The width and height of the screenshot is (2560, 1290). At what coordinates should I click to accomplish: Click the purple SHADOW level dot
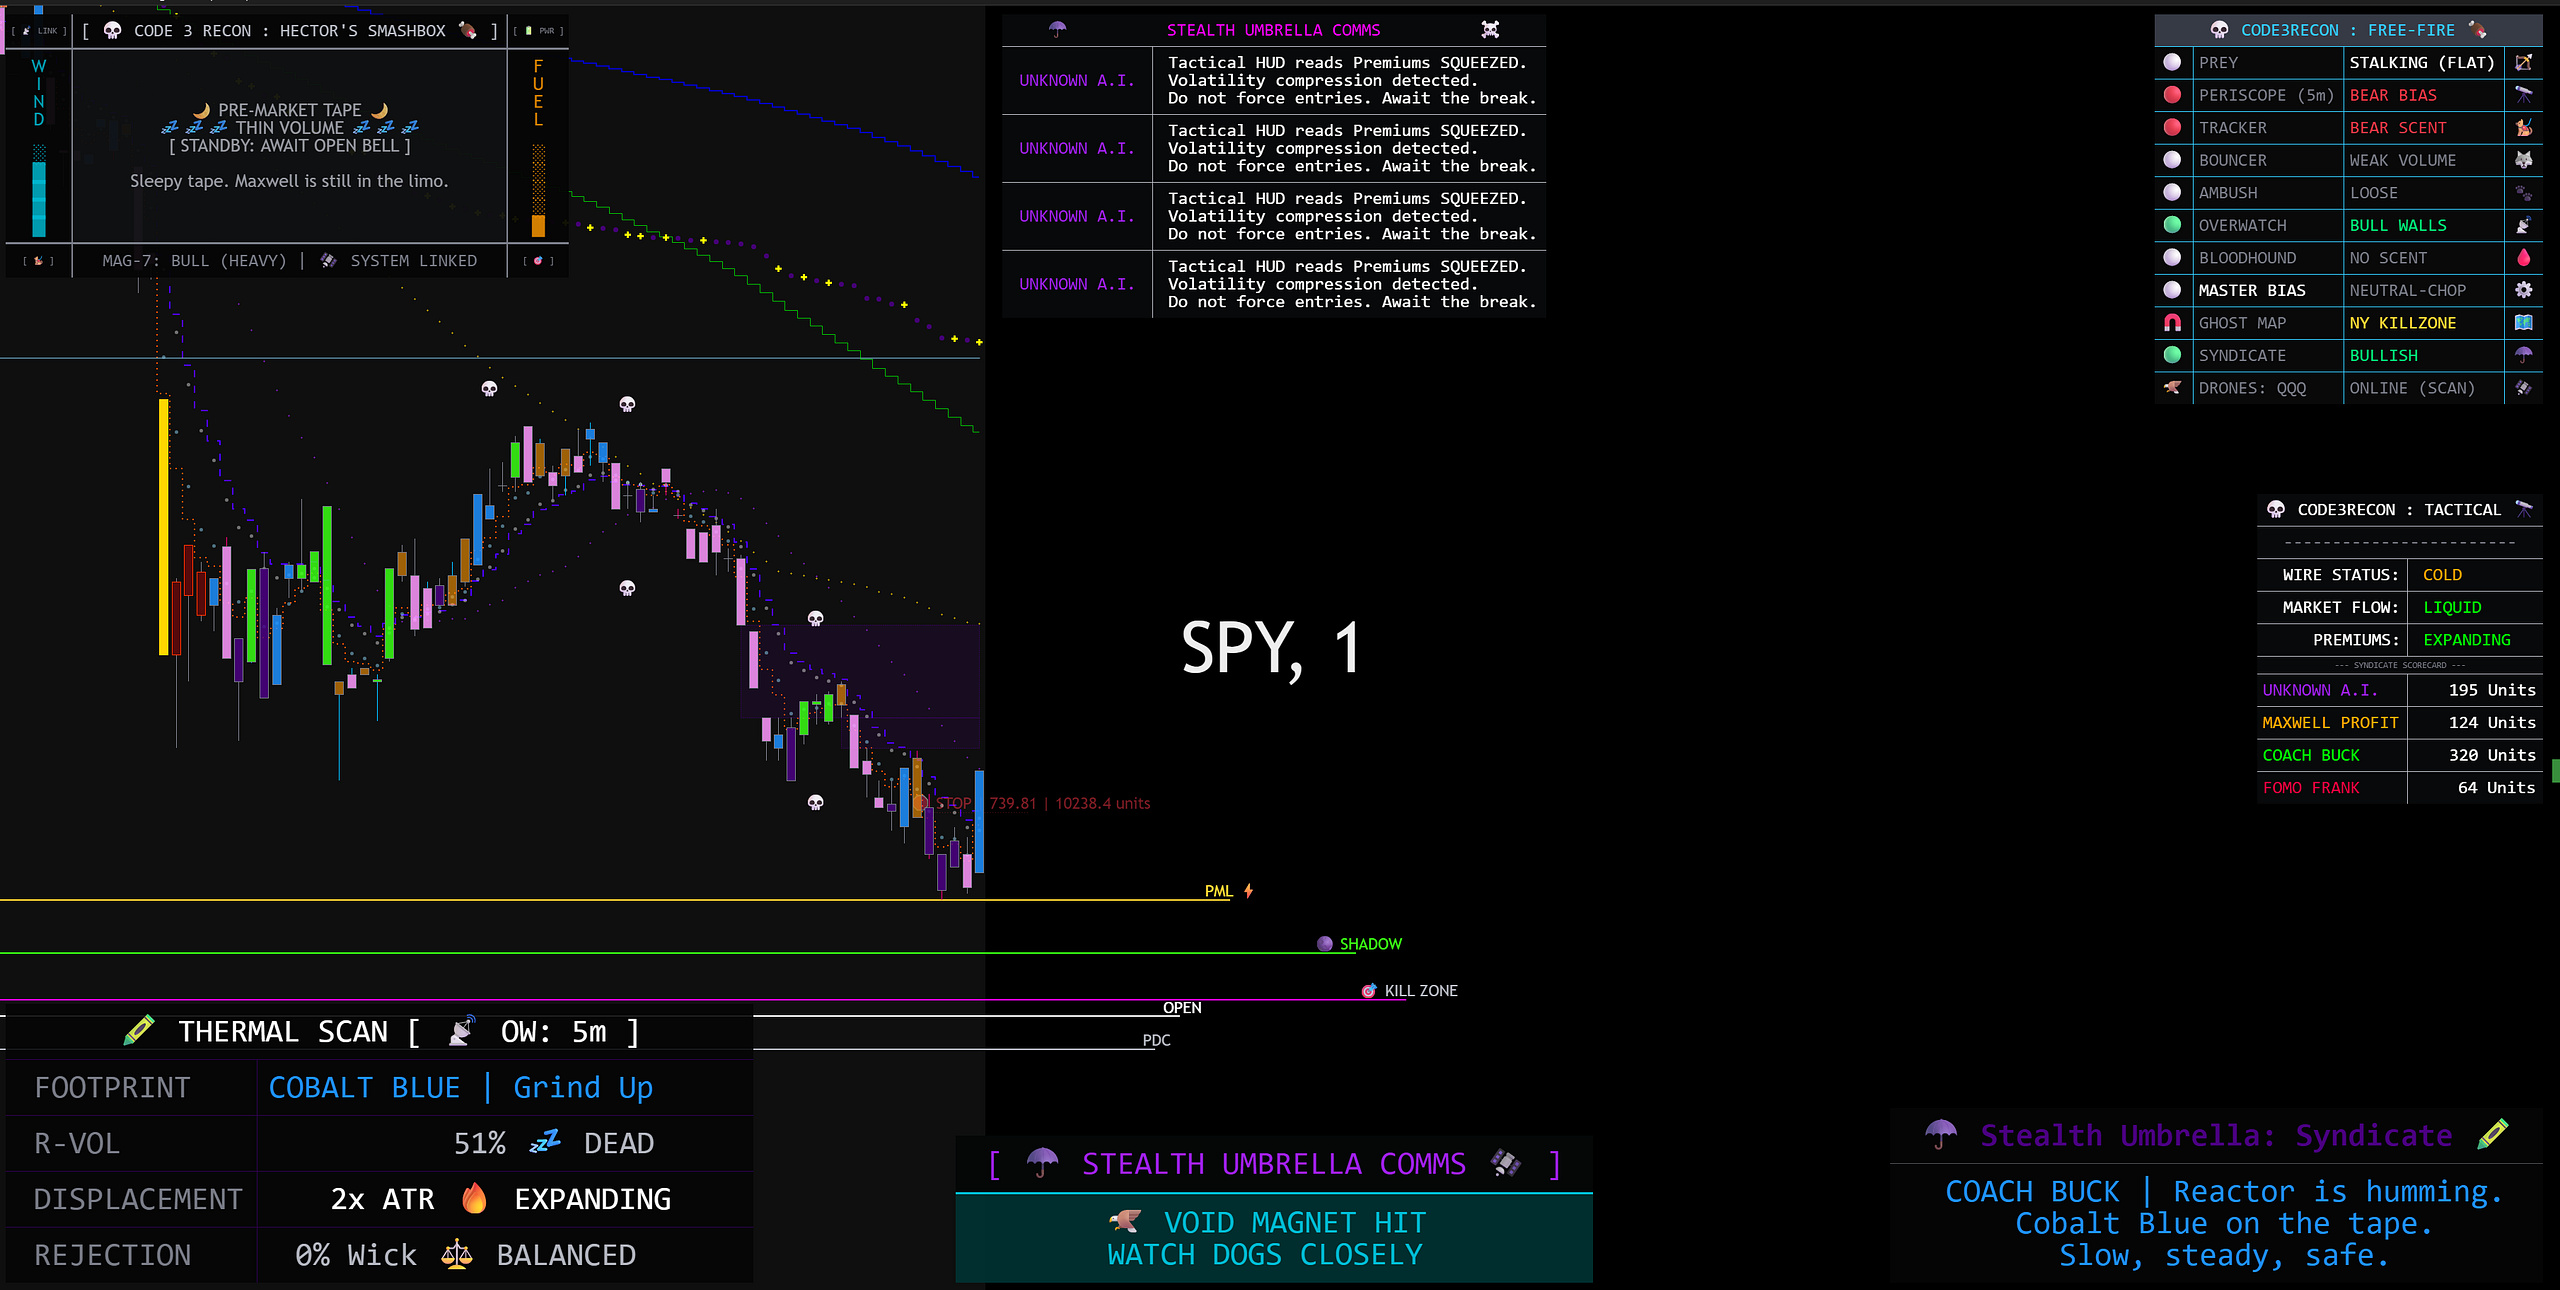tap(1325, 944)
